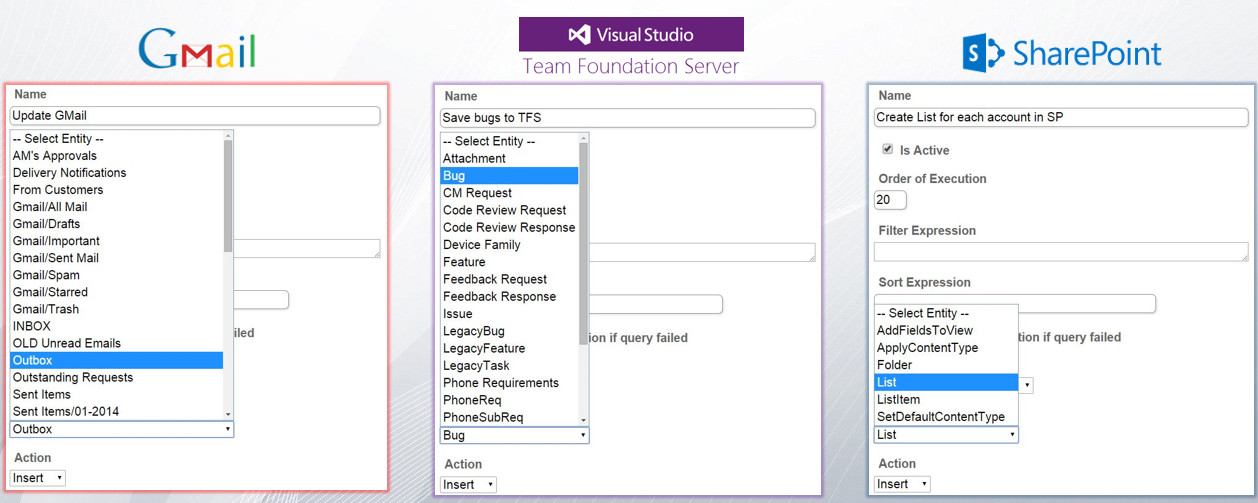Select Feature option in TFS list
The width and height of the screenshot is (1258, 503).
464,262
